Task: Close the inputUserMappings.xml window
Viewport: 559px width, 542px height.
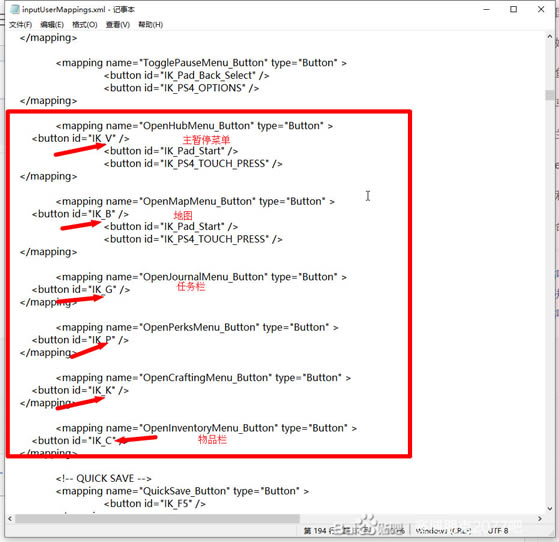Action: click(x=541, y=10)
